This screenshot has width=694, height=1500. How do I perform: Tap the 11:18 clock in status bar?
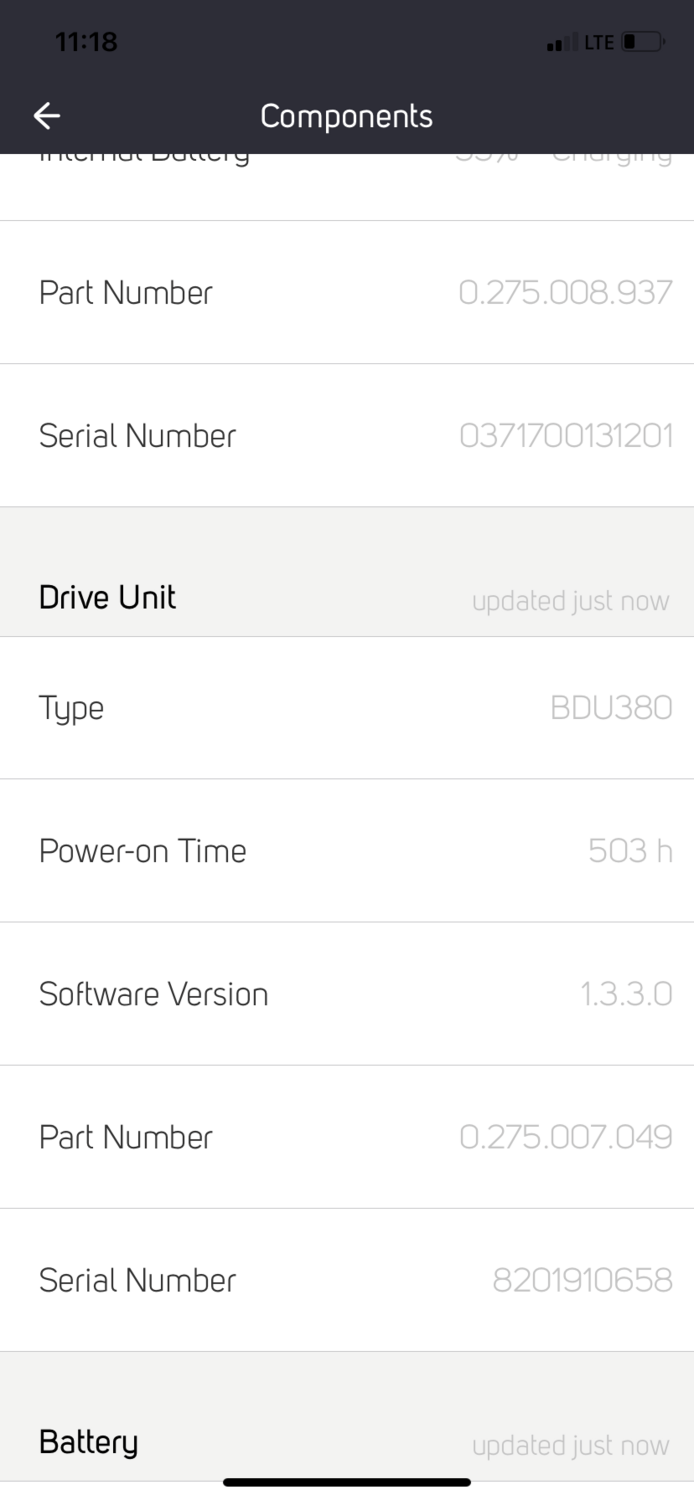tap(86, 42)
